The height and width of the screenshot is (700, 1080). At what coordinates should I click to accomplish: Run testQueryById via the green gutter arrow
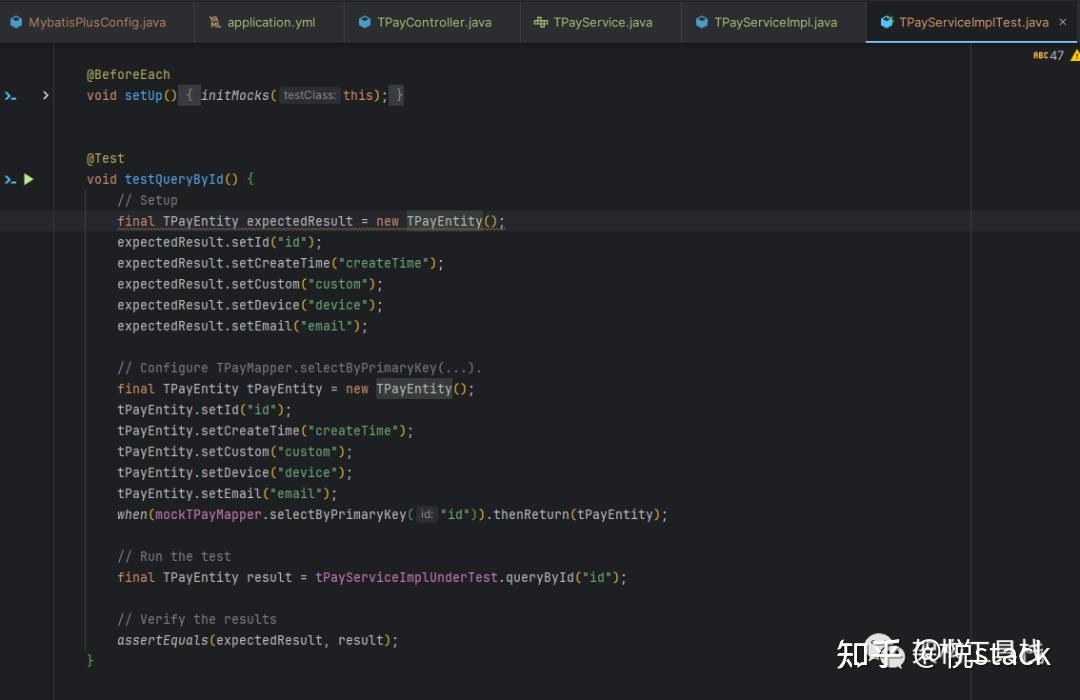[x=28, y=179]
